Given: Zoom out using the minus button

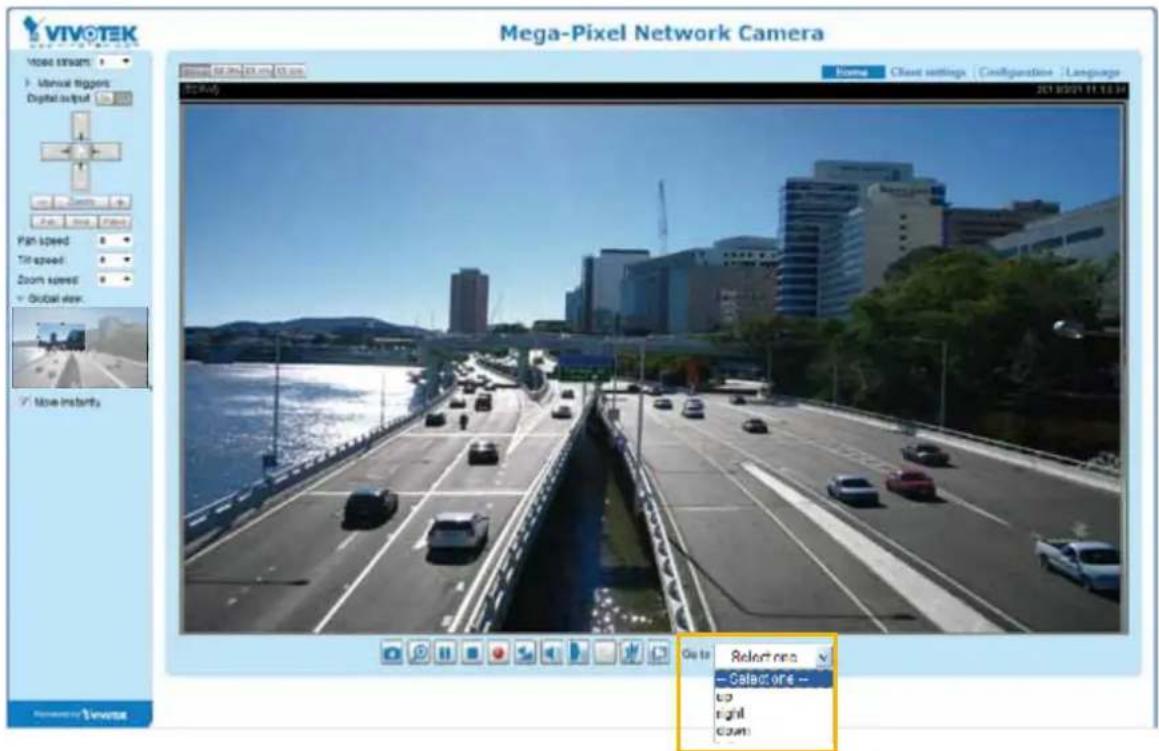Looking at the screenshot, I should point(41,202).
